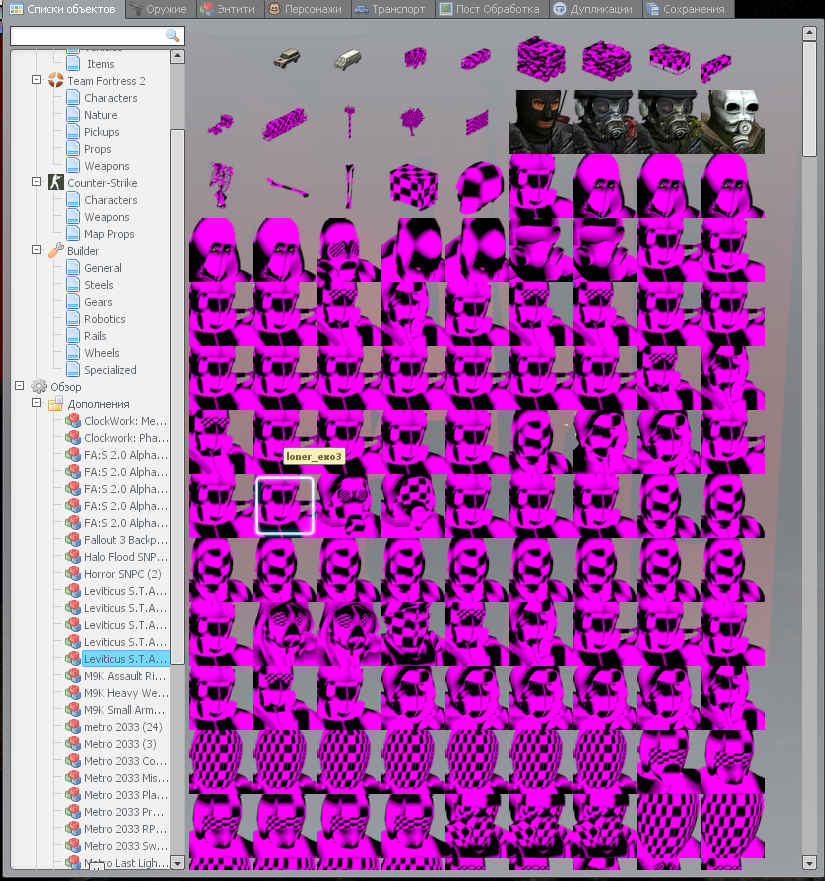Image resolution: width=825 pixels, height=881 pixels.
Task: Select Rails under Builder
Action: tap(95, 336)
